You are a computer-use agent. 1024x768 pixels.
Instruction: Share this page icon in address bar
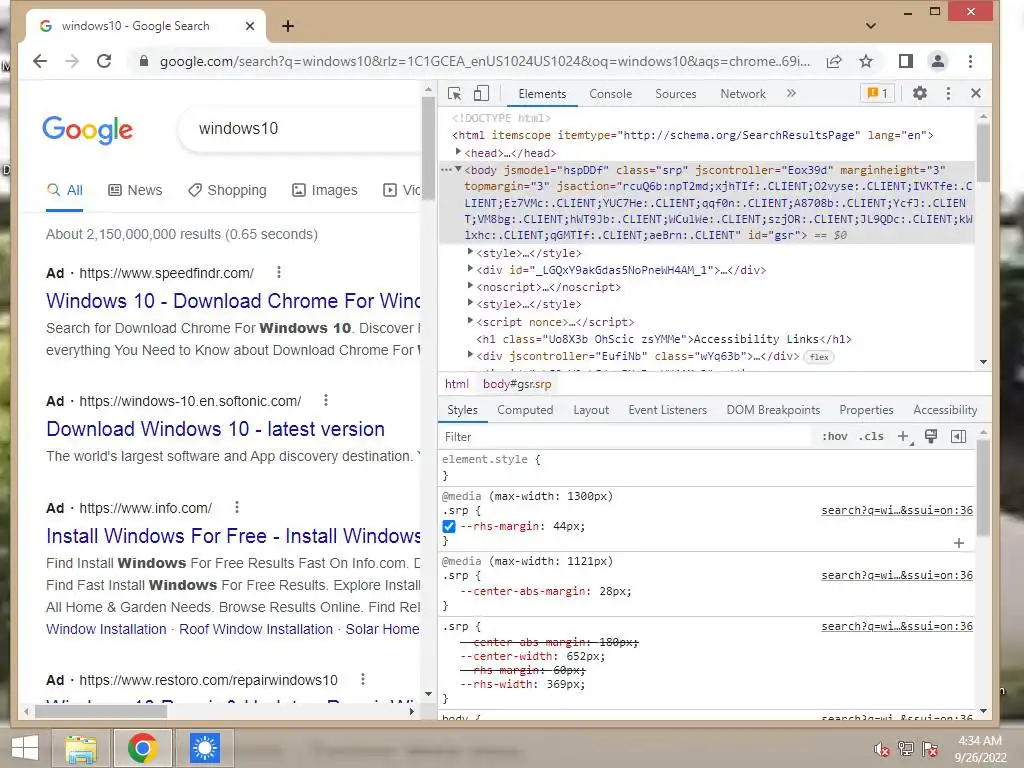coord(834,61)
